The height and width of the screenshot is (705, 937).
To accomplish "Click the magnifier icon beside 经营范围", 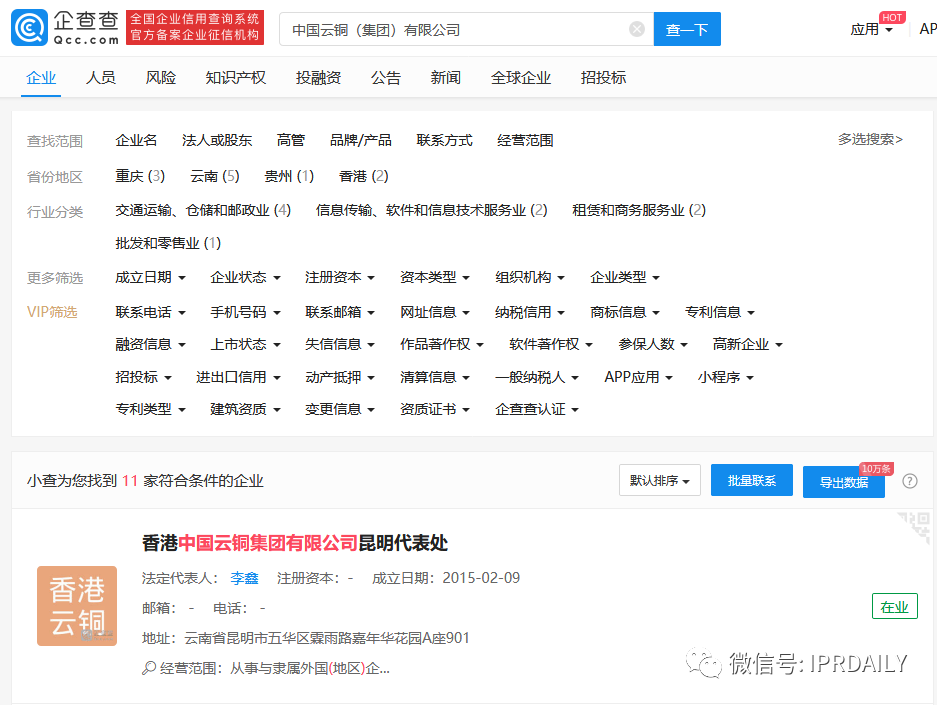I will point(149,668).
